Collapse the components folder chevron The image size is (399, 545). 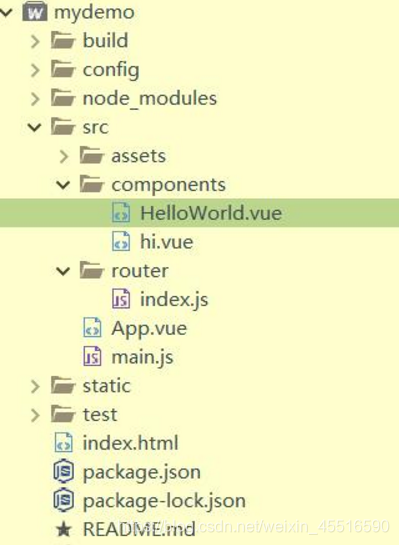pos(63,185)
